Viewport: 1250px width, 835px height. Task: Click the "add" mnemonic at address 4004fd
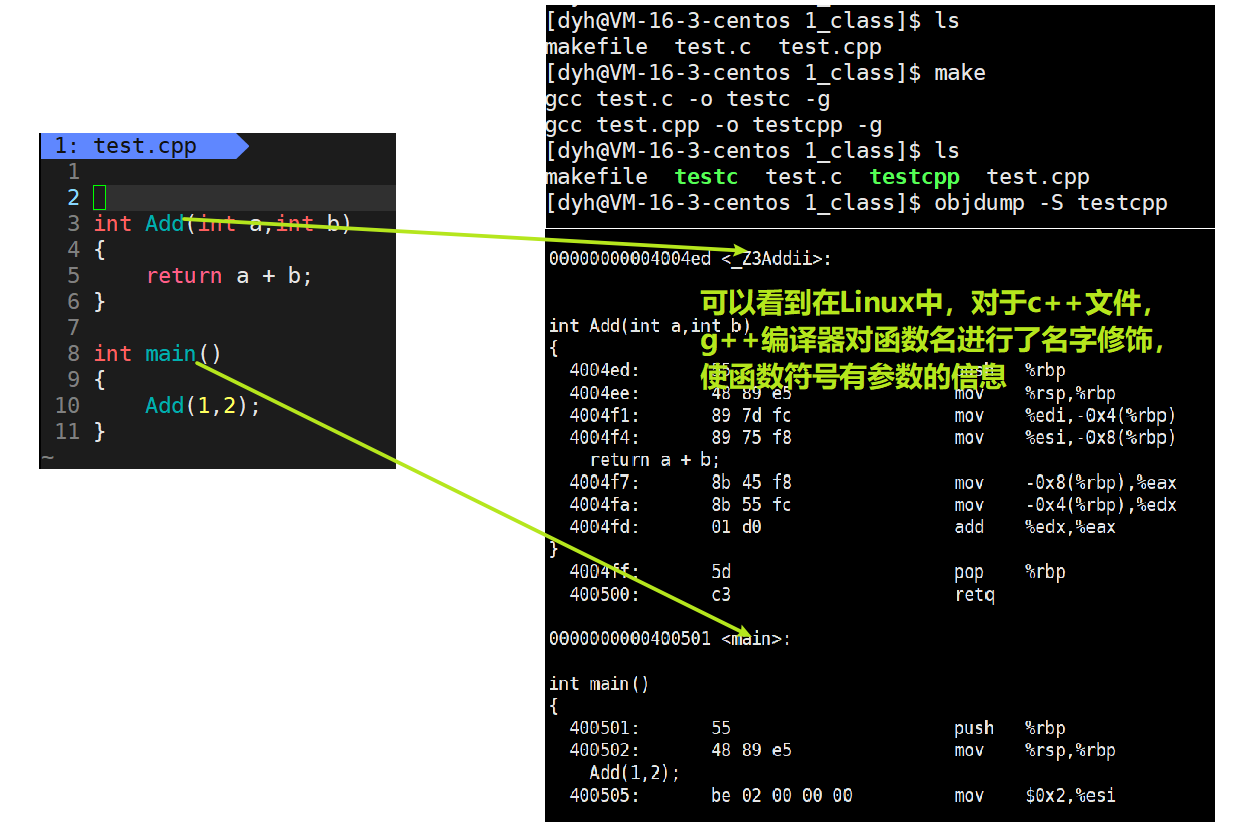pyautogui.click(x=969, y=527)
